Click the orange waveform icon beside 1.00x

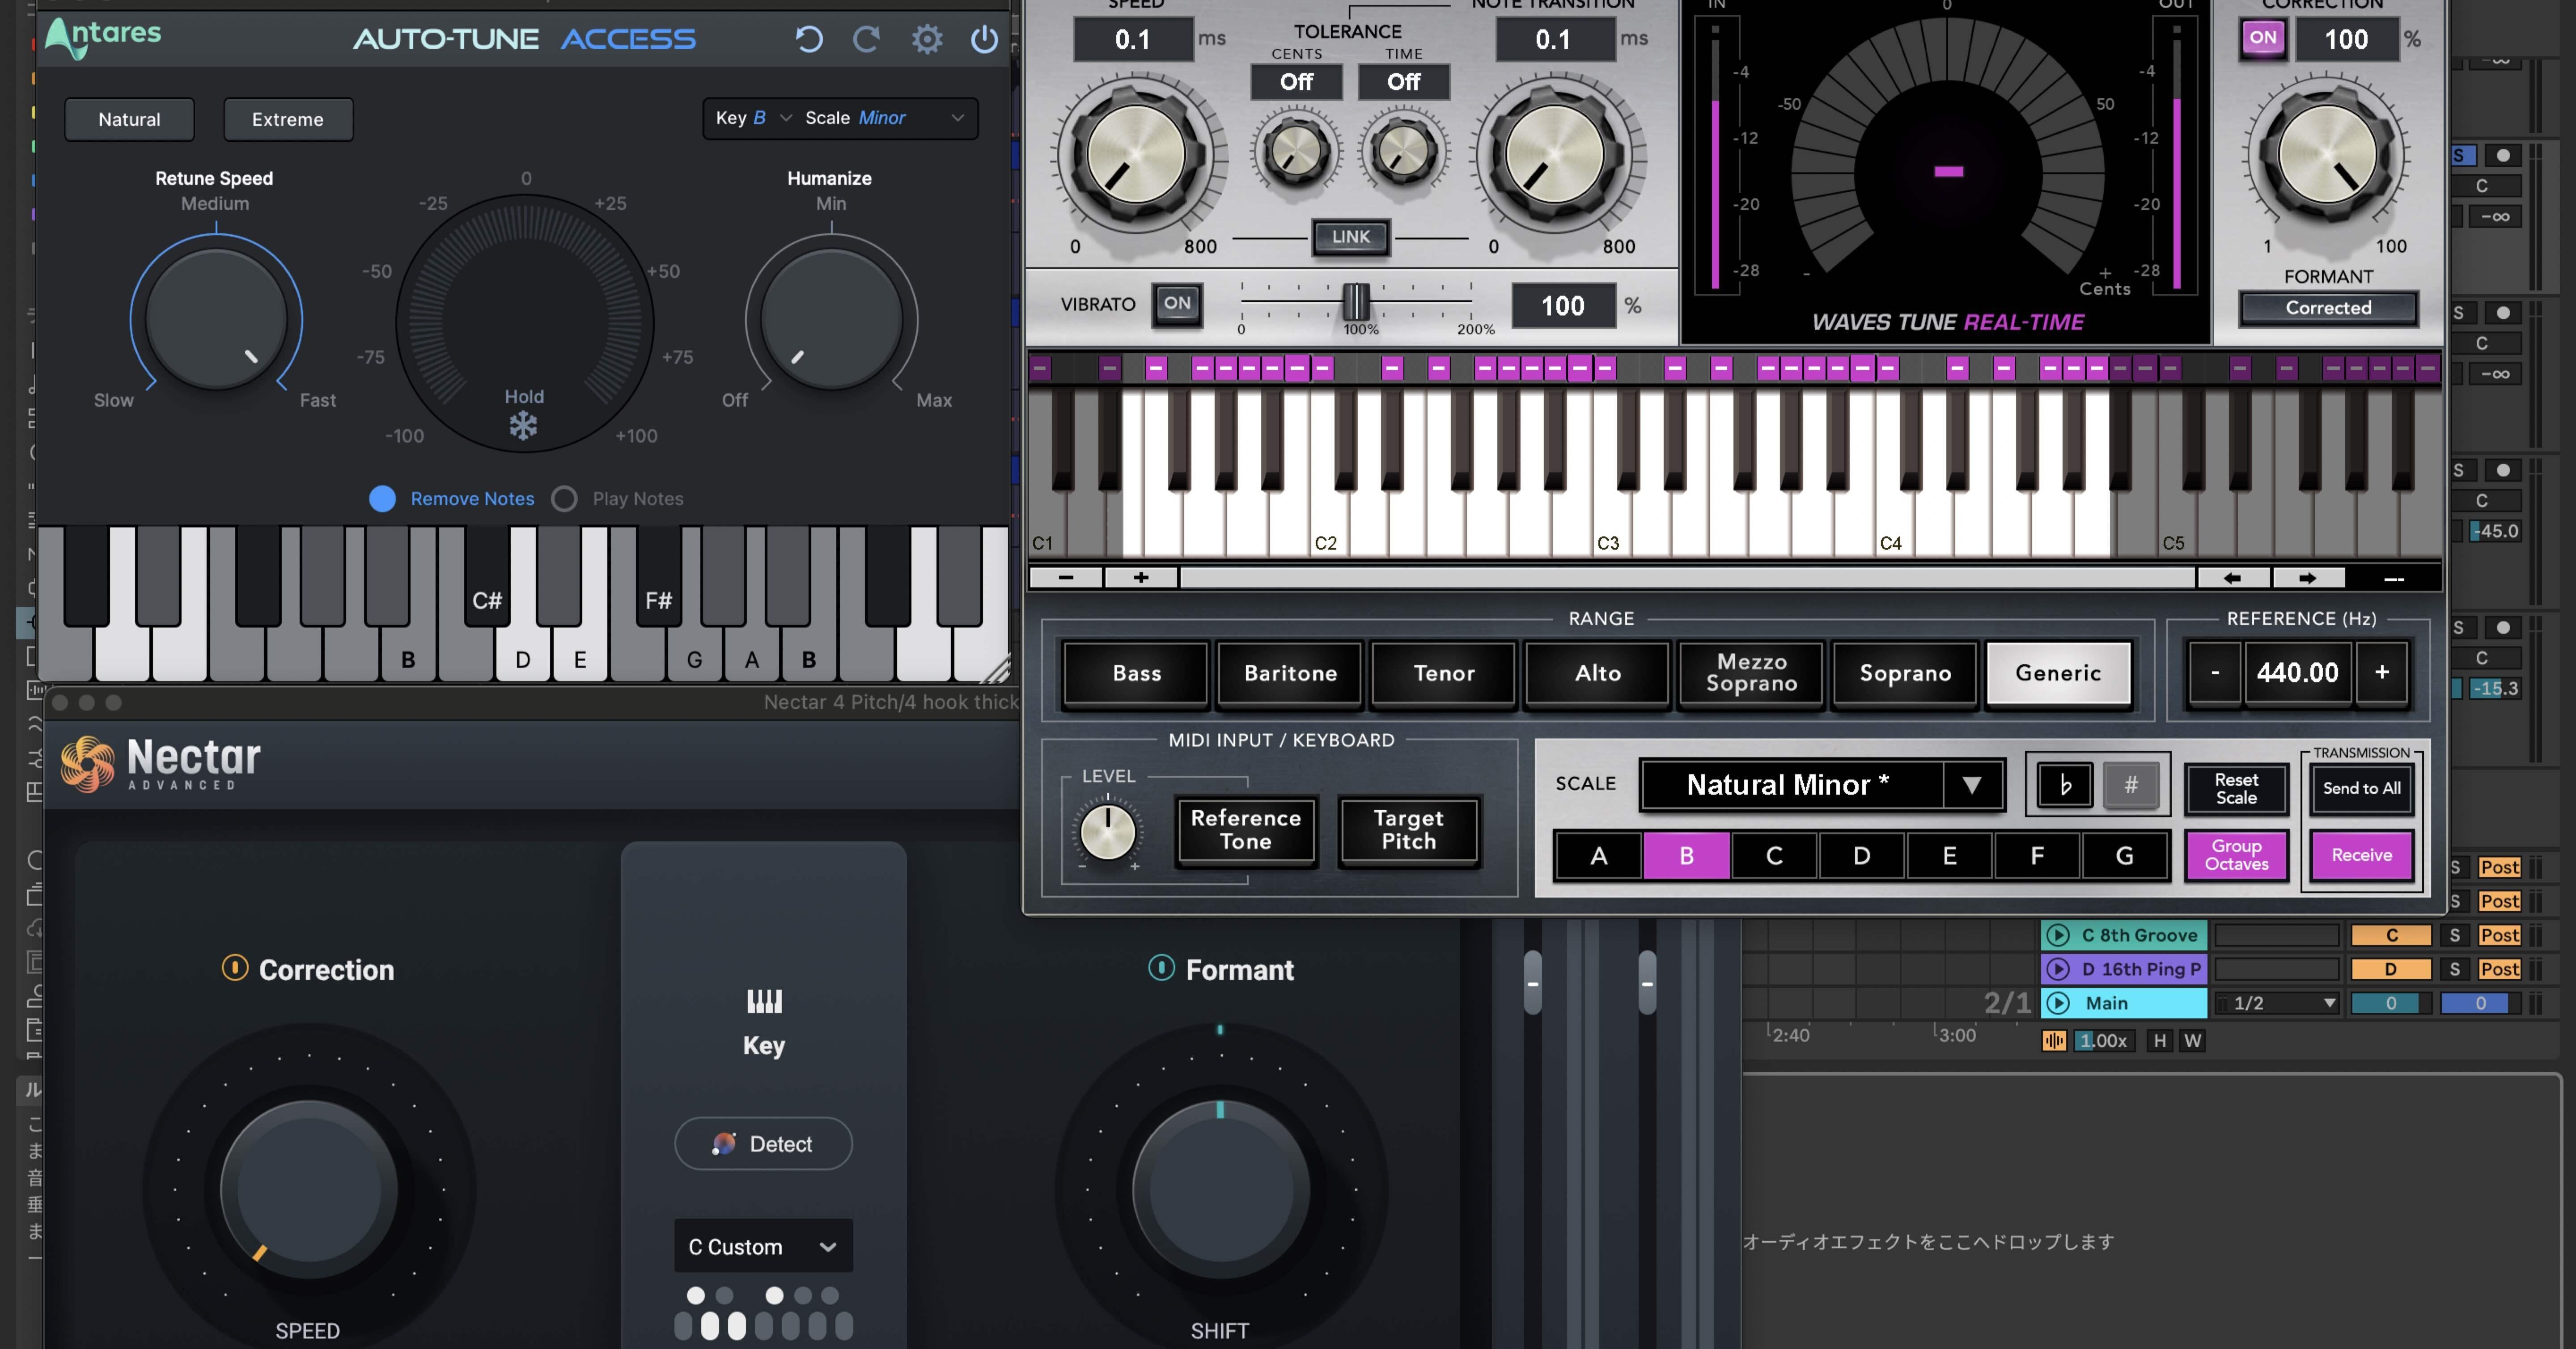tap(2054, 1041)
